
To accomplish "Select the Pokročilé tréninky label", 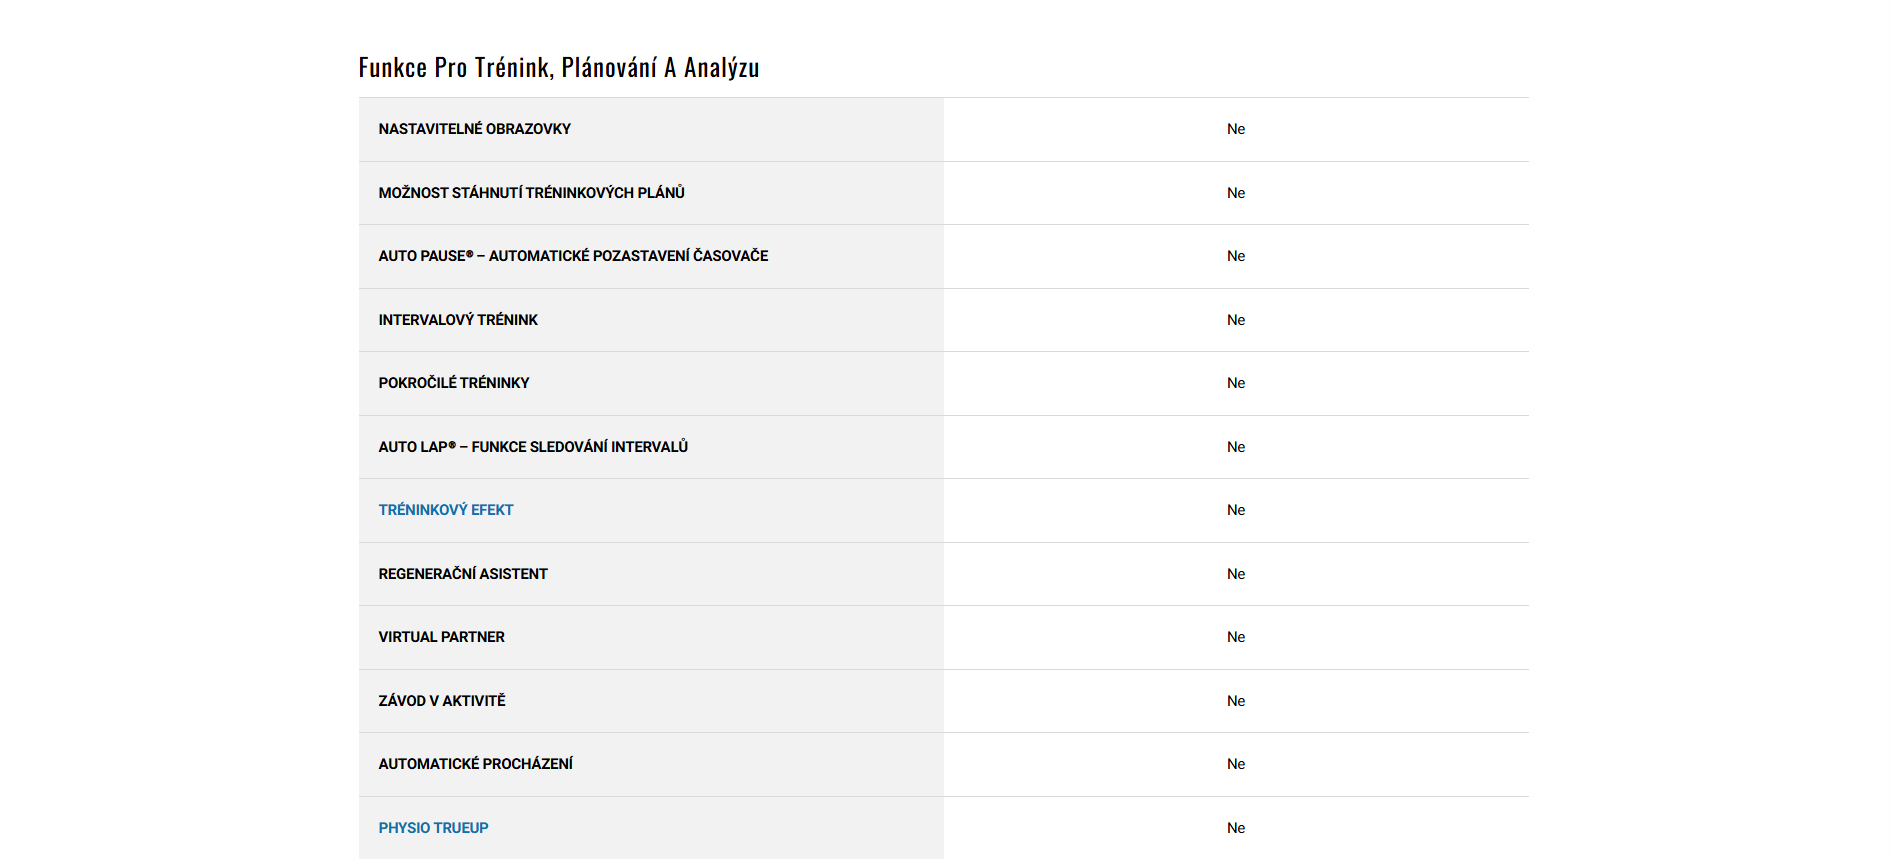I will 454,383.
